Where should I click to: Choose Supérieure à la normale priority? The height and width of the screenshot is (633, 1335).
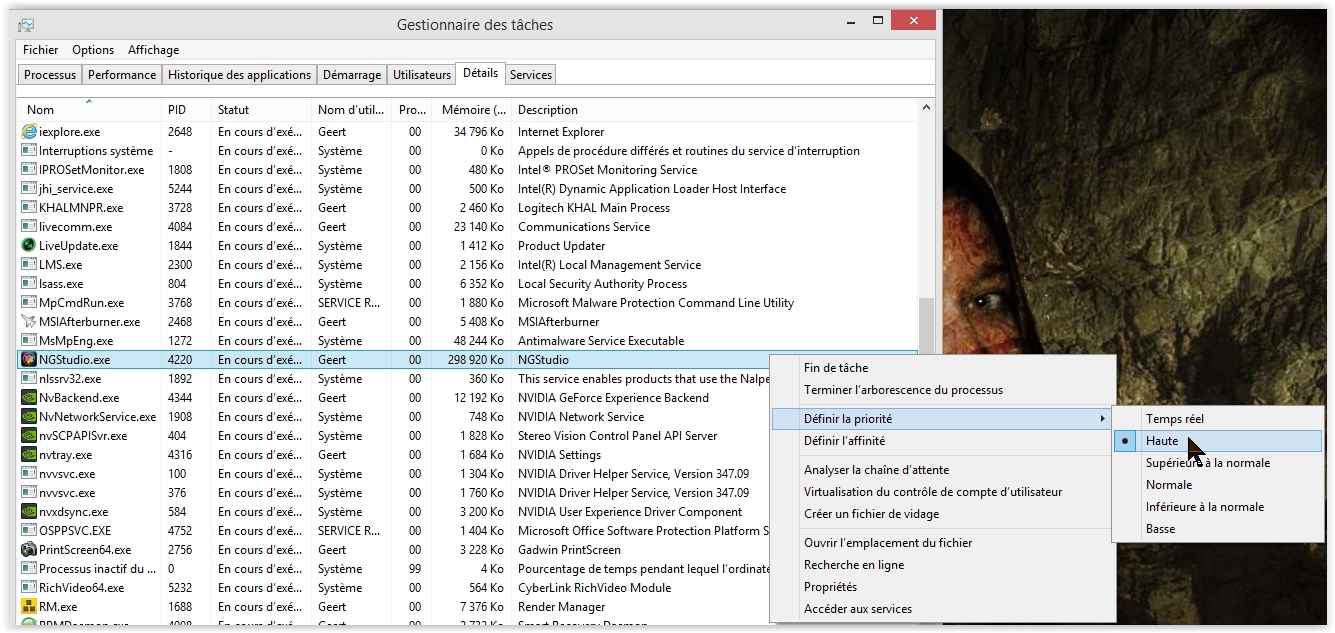click(x=1218, y=463)
